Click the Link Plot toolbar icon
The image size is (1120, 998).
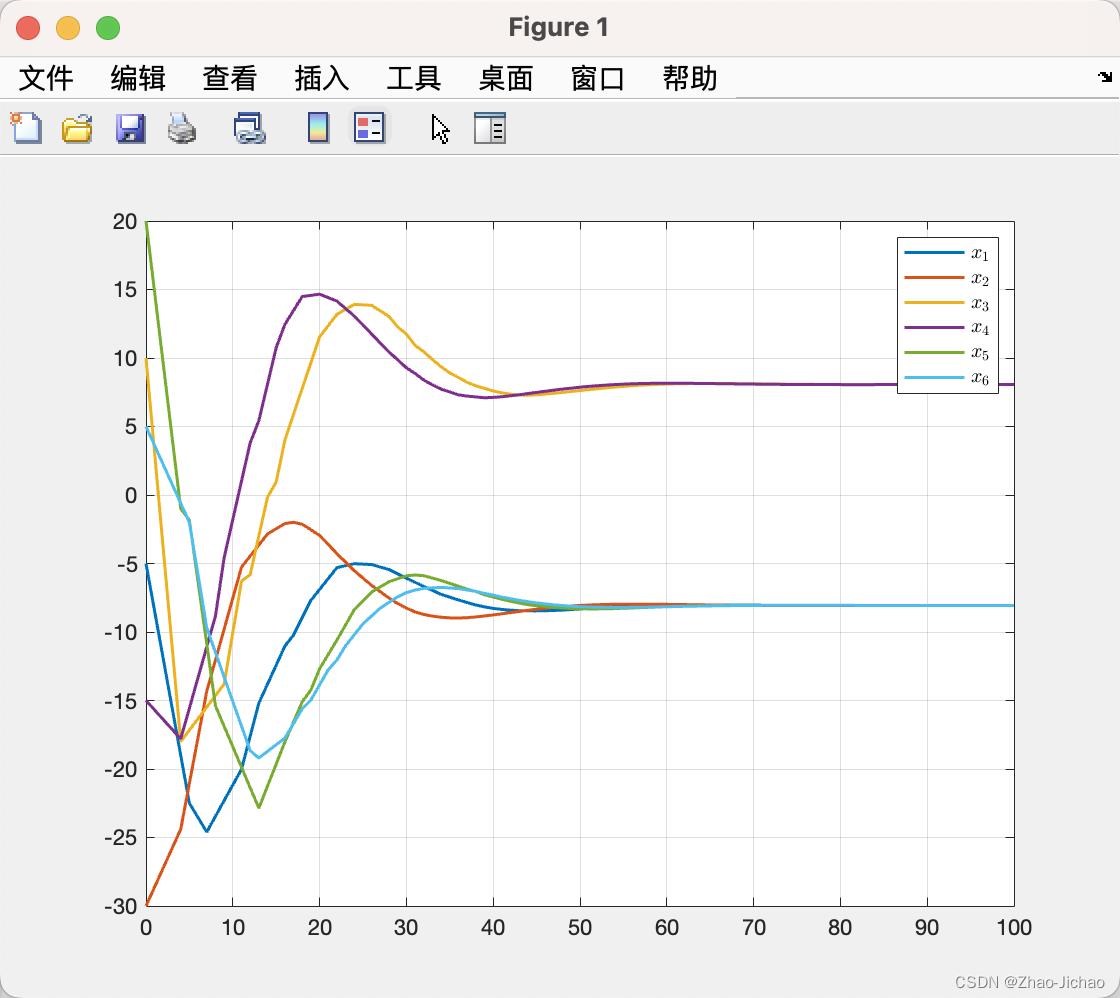click(250, 129)
